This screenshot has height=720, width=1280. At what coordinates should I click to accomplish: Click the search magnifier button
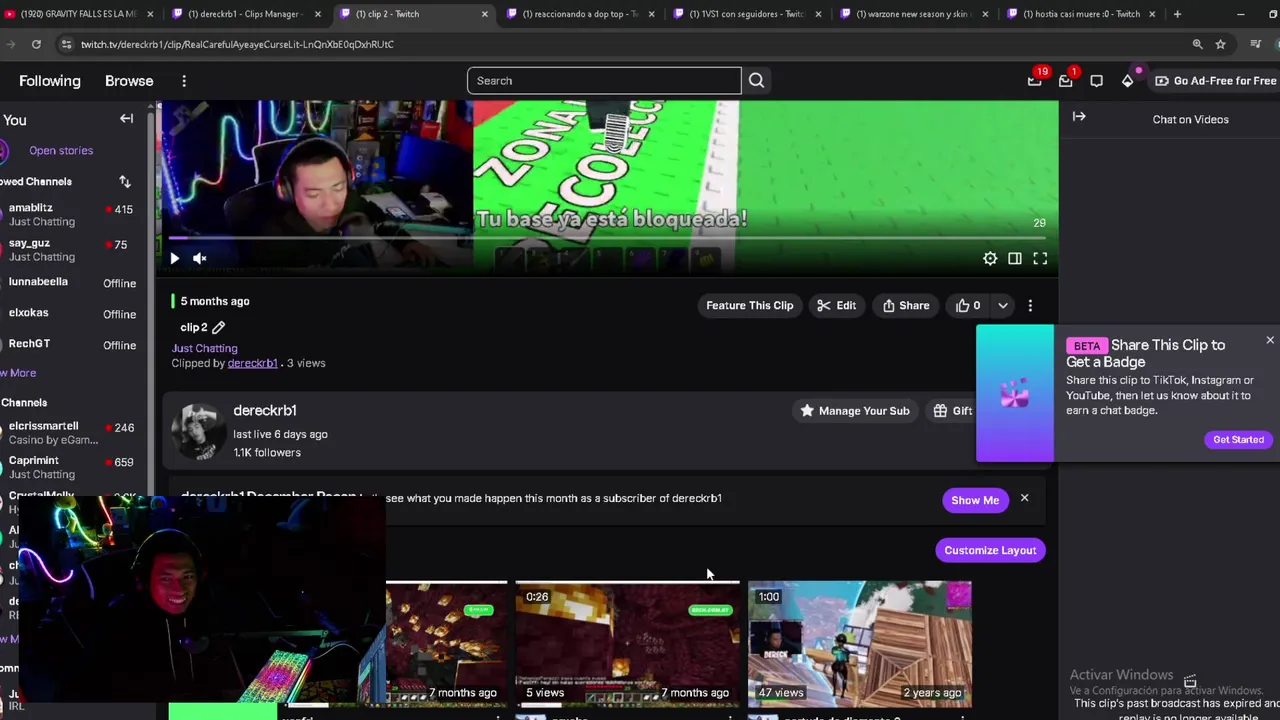tap(756, 81)
